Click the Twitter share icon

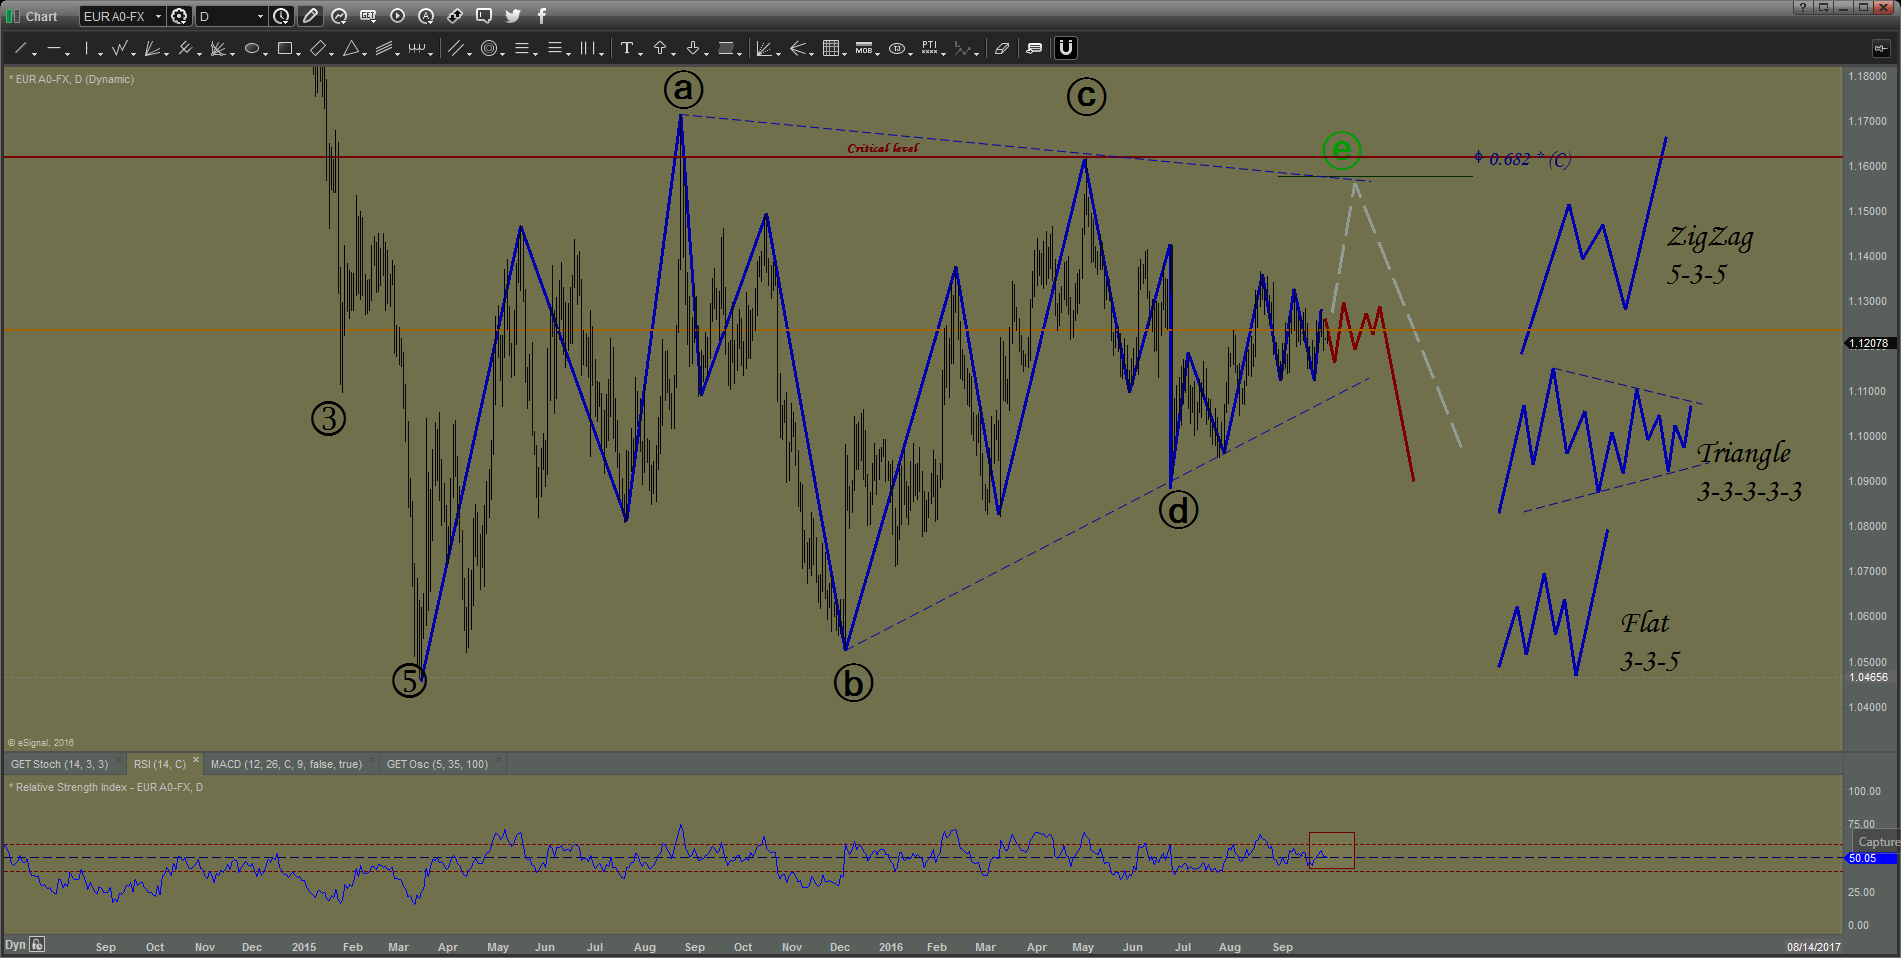coord(513,16)
